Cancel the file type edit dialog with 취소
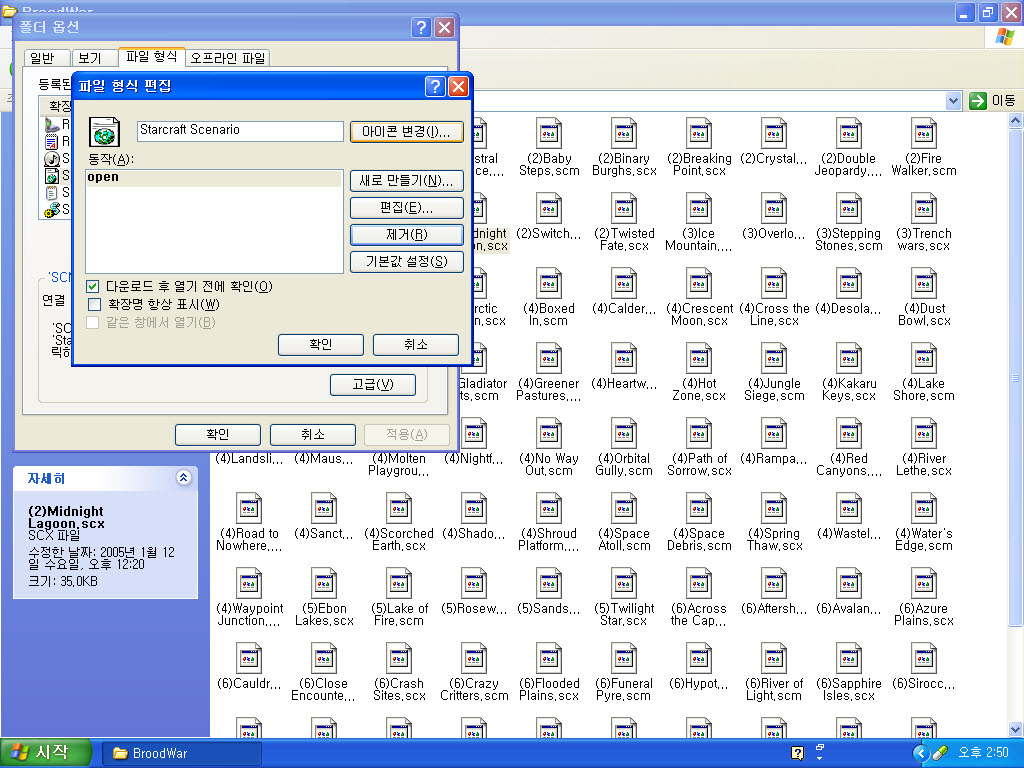 pos(415,345)
